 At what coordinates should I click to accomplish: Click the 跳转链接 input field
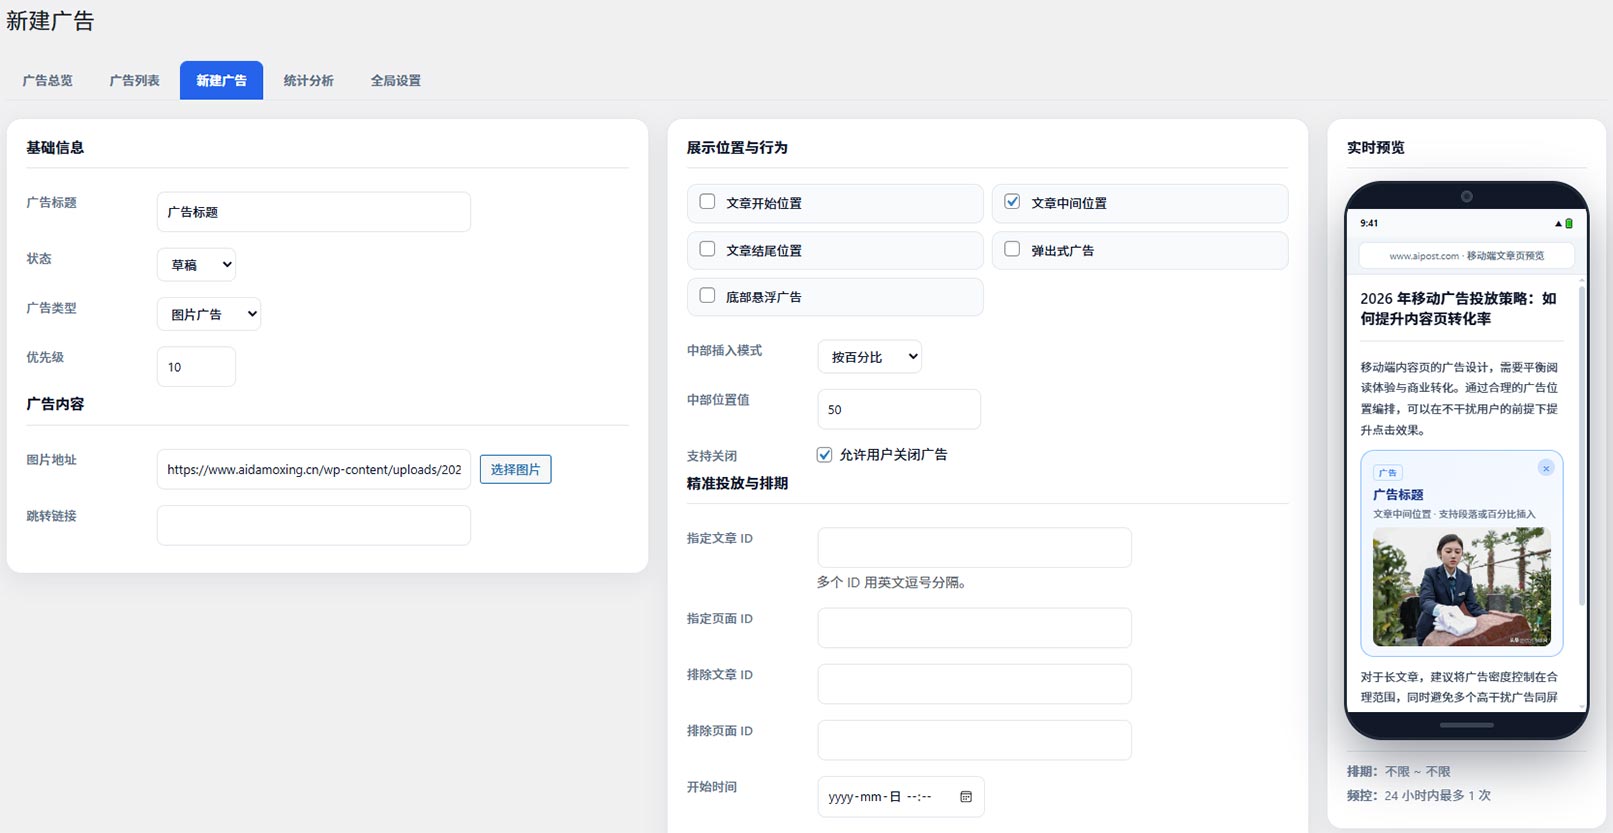pyautogui.click(x=313, y=525)
